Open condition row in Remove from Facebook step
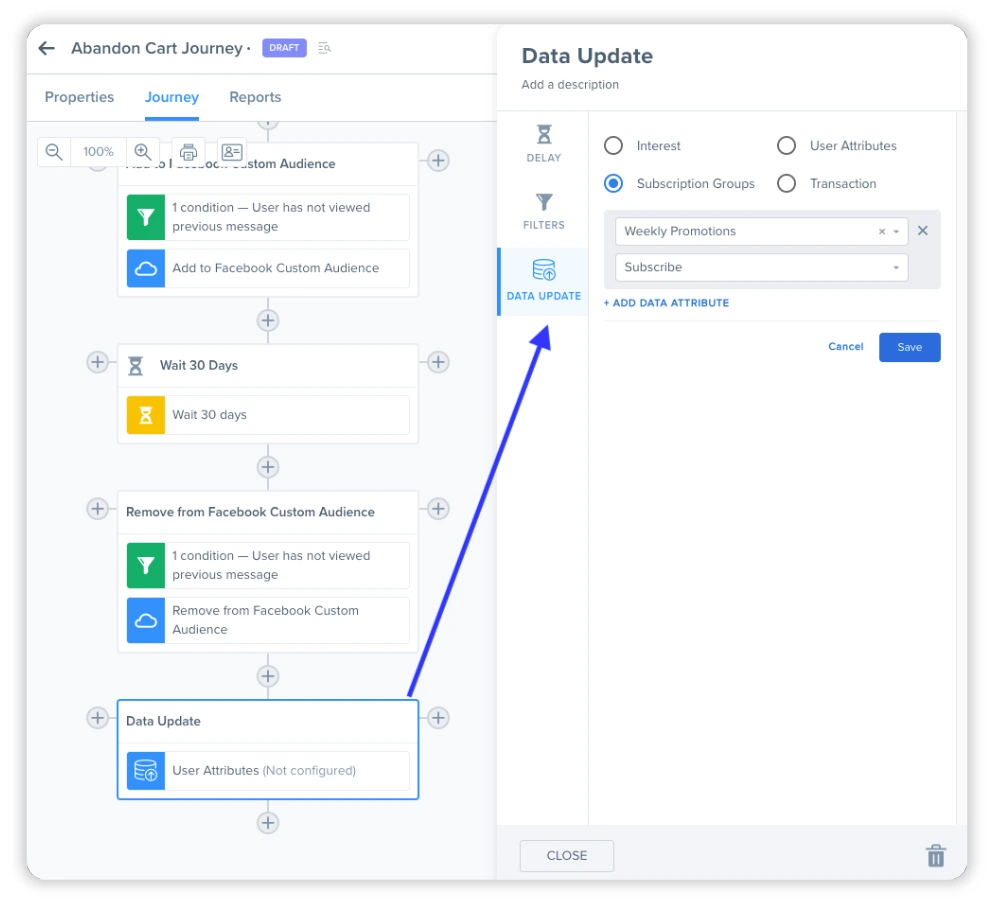 (268, 565)
